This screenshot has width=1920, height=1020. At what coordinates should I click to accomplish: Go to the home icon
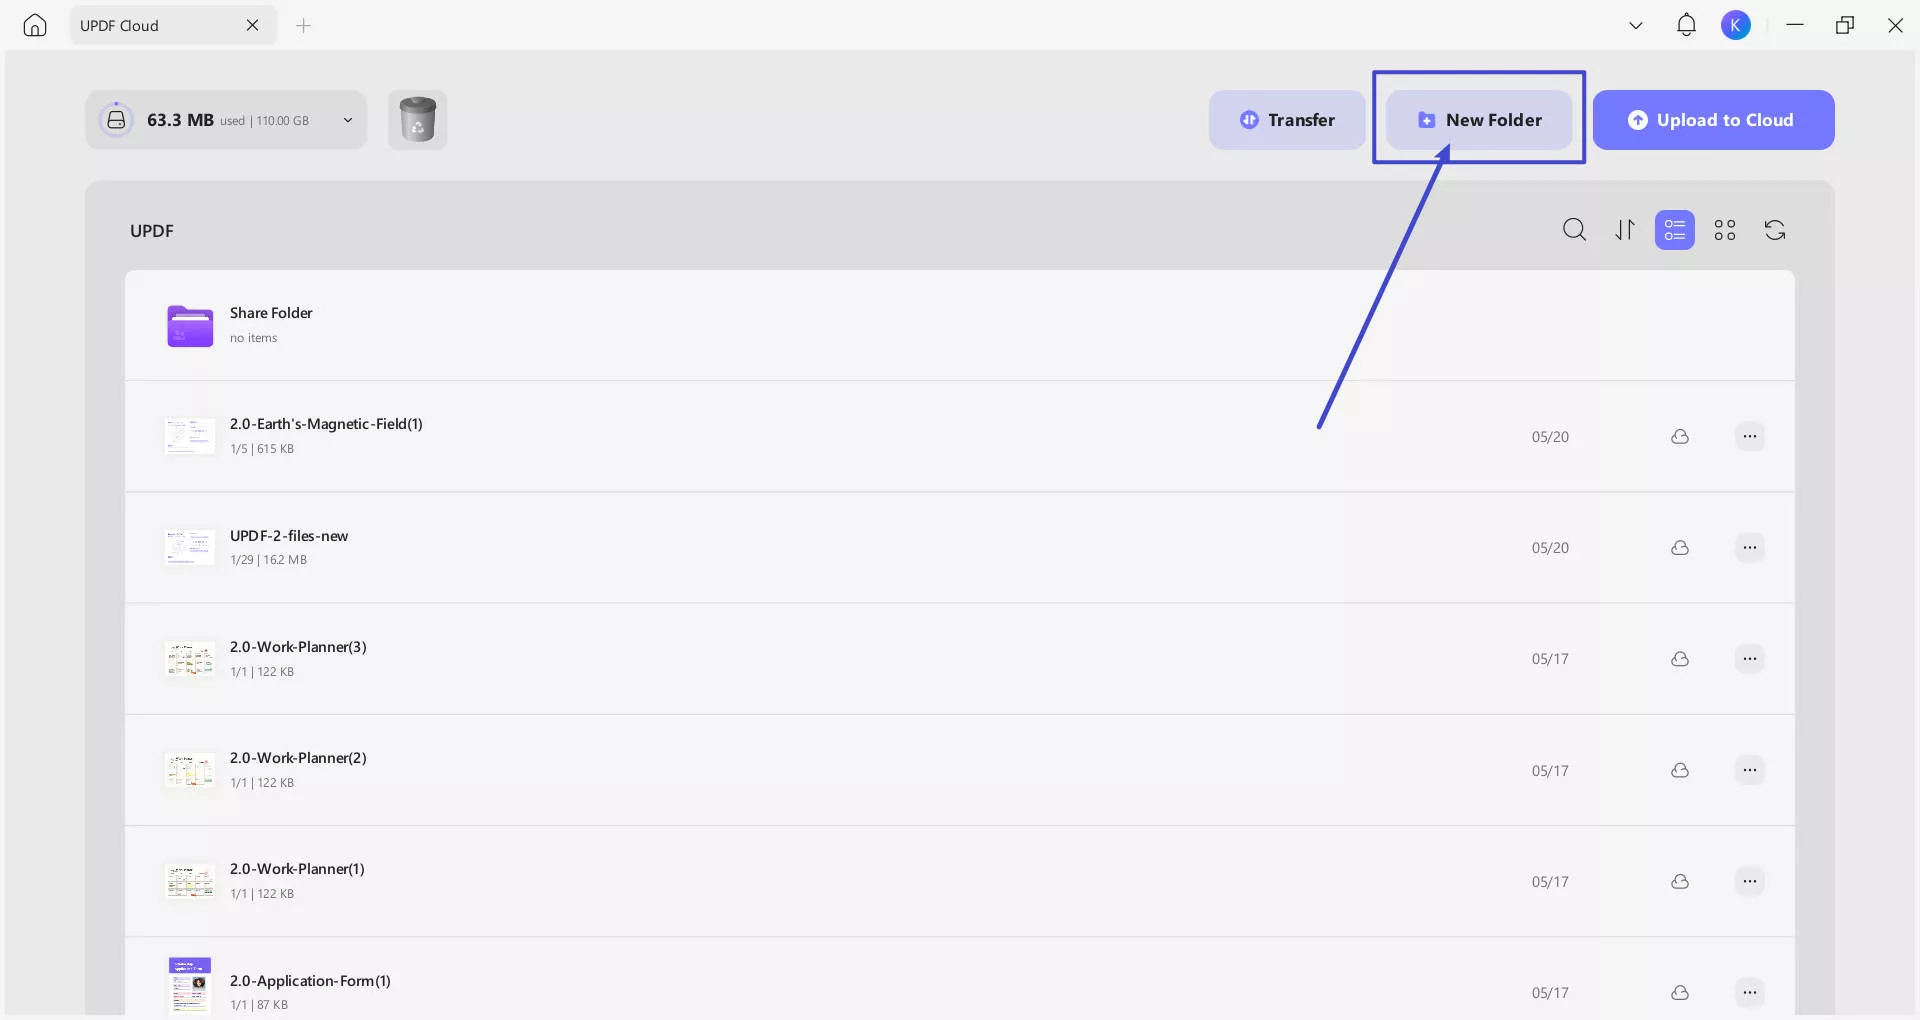click(35, 25)
